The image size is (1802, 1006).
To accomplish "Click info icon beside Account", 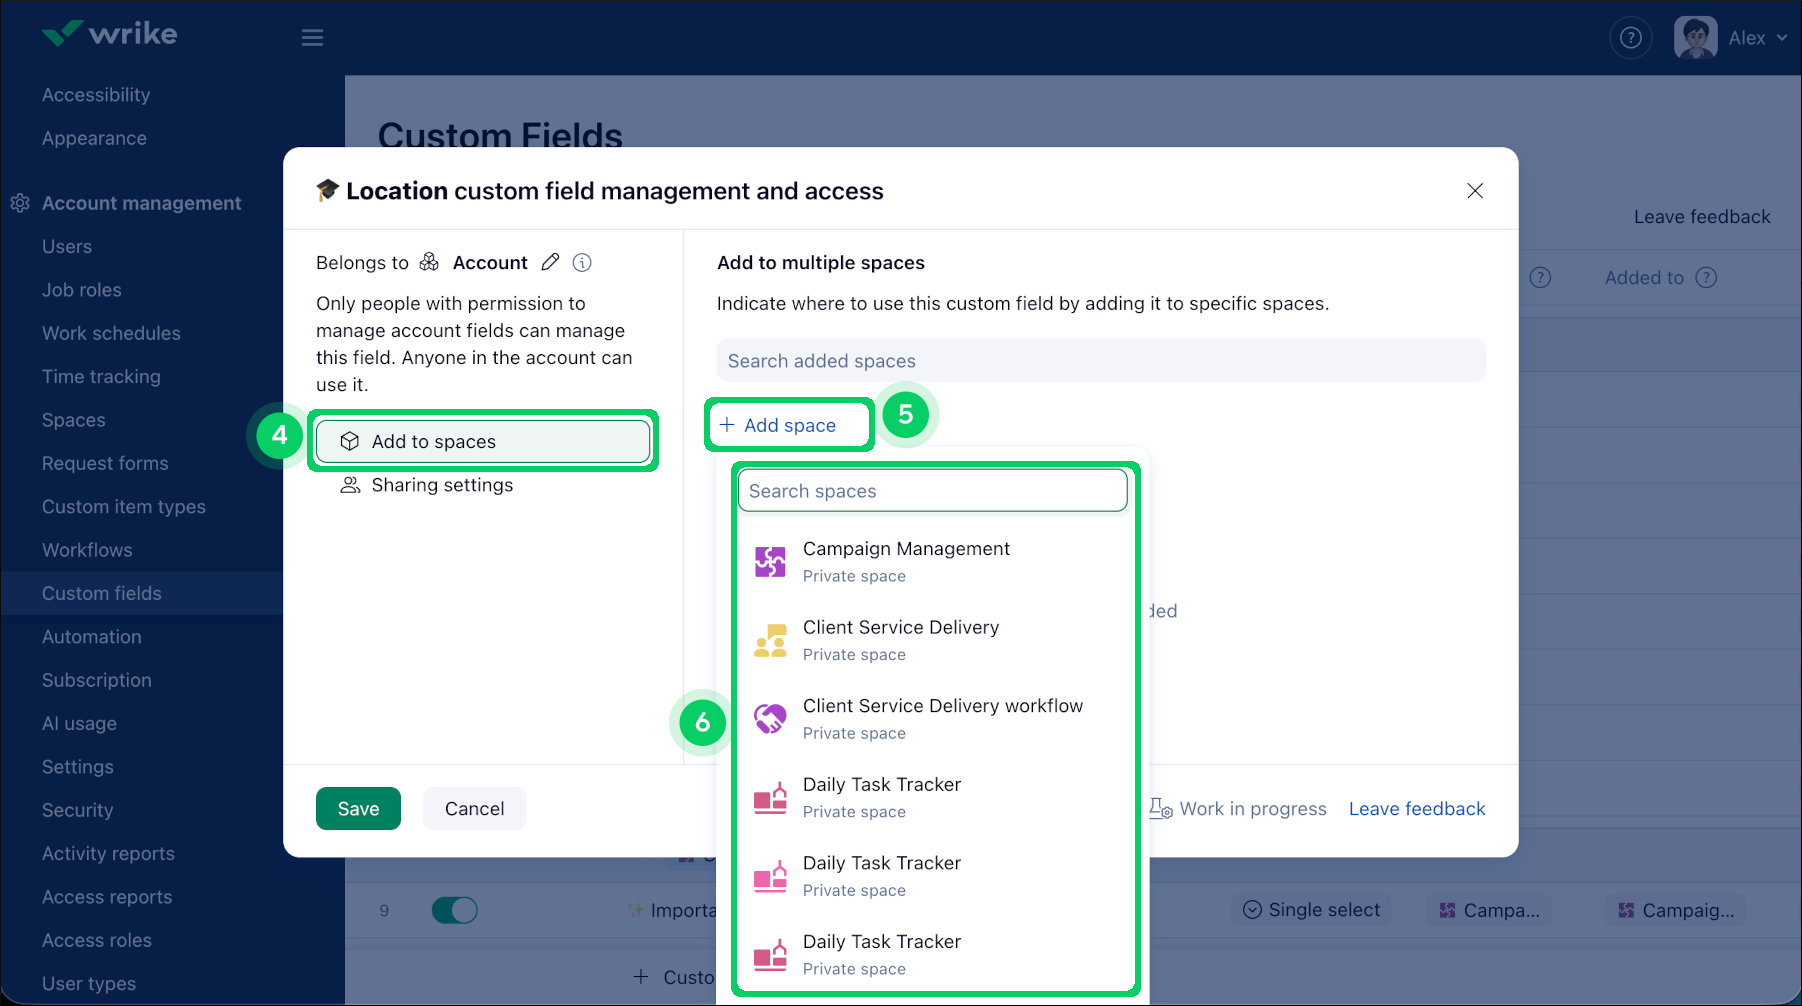I will click(x=582, y=262).
